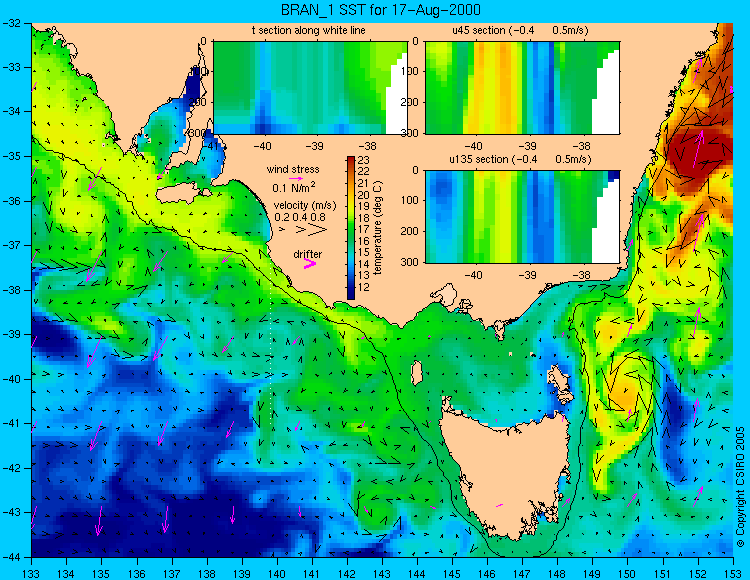Click the colorbar tick label 15
The image size is (750, 580).
(x=364, y=252)
